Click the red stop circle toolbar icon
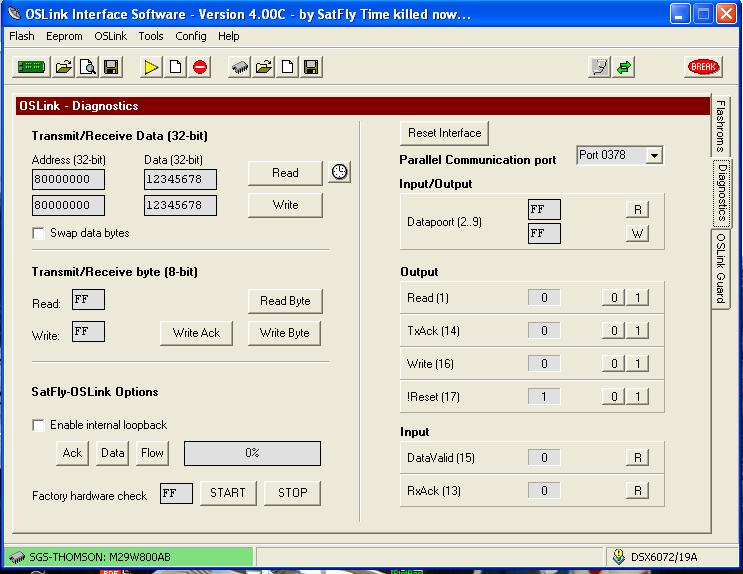The image size is (743, 574). (x=200, y=67)
